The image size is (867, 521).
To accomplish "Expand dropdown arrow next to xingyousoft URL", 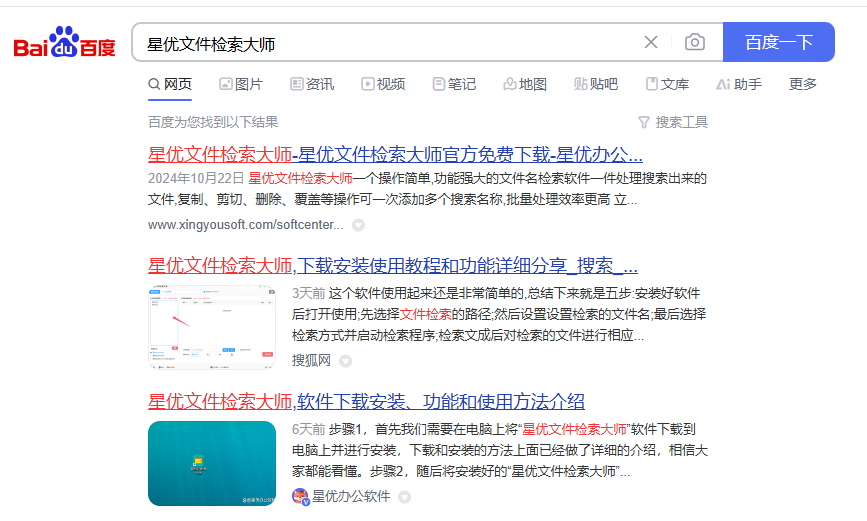I will [358, 225].
